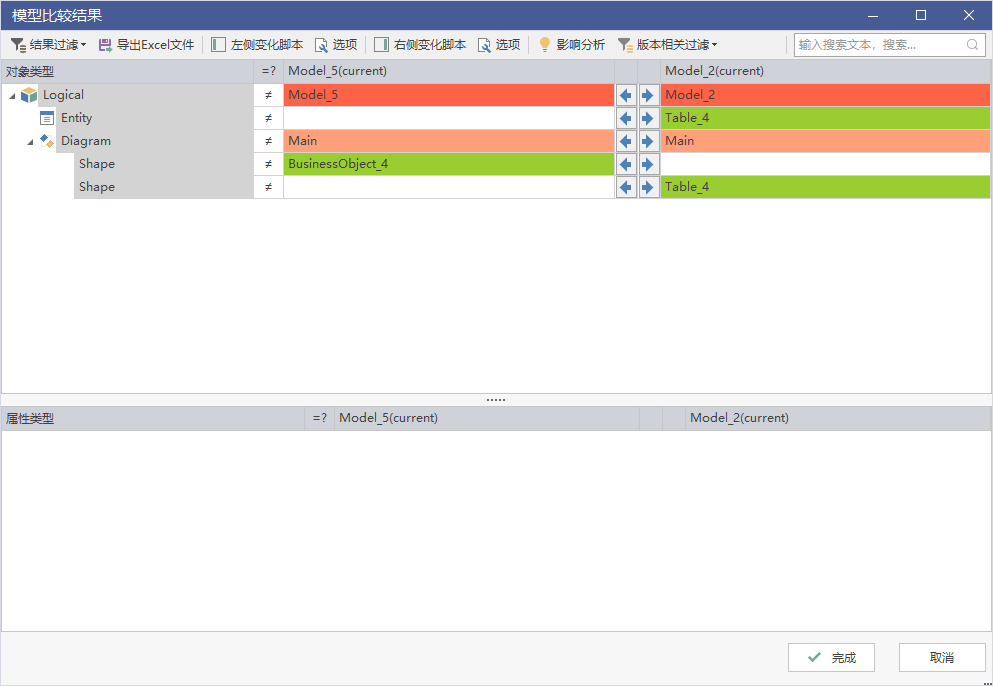
Task: Select the red Model_5 cell
Action: pyautogui.click(x=449, y=96)
